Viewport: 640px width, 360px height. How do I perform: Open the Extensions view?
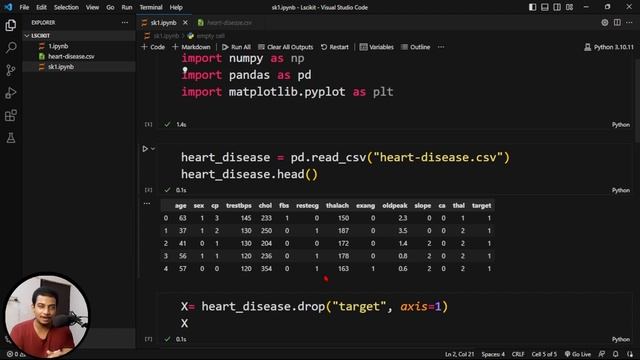11,115
